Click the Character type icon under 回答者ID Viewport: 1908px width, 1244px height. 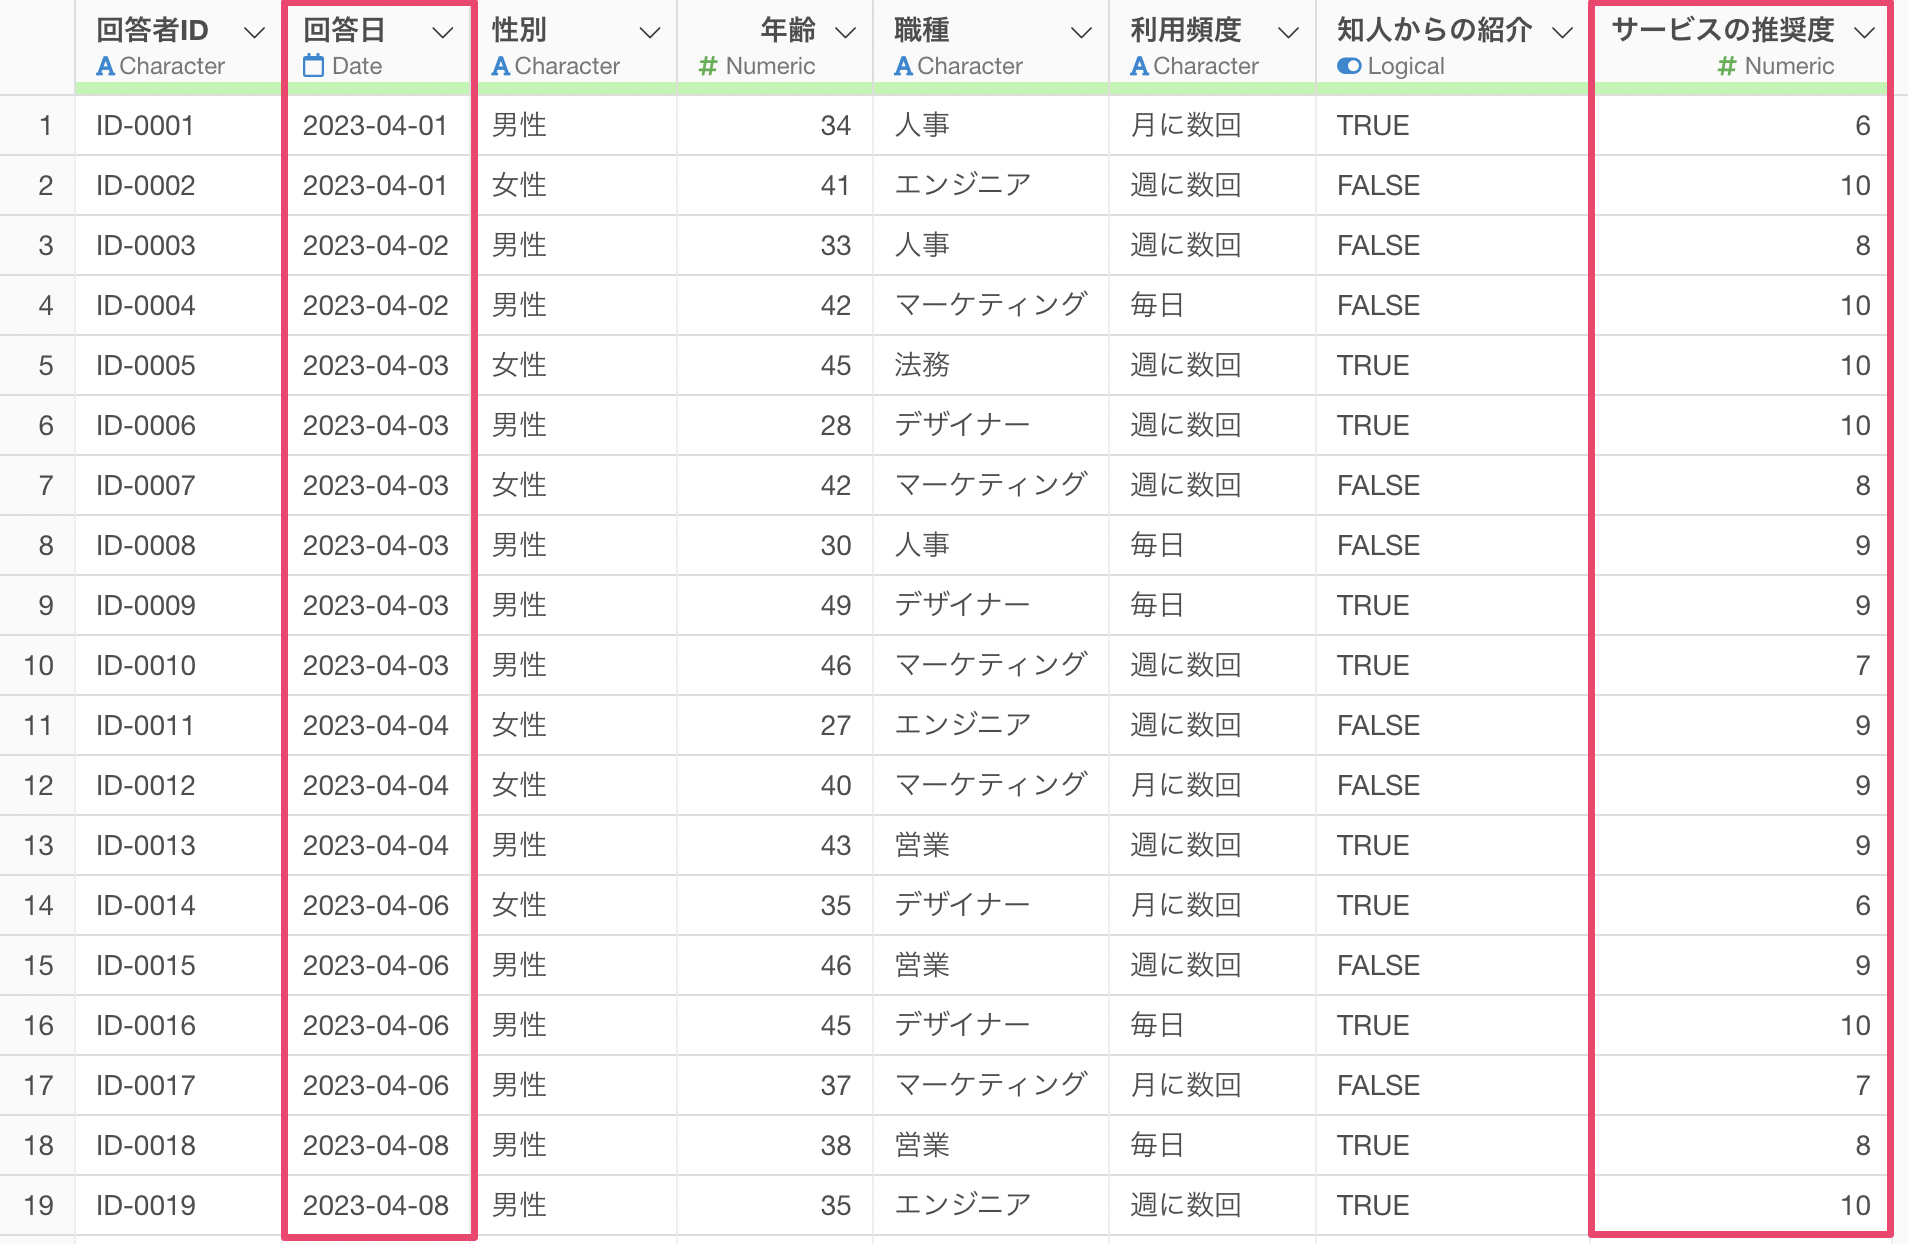105,67
